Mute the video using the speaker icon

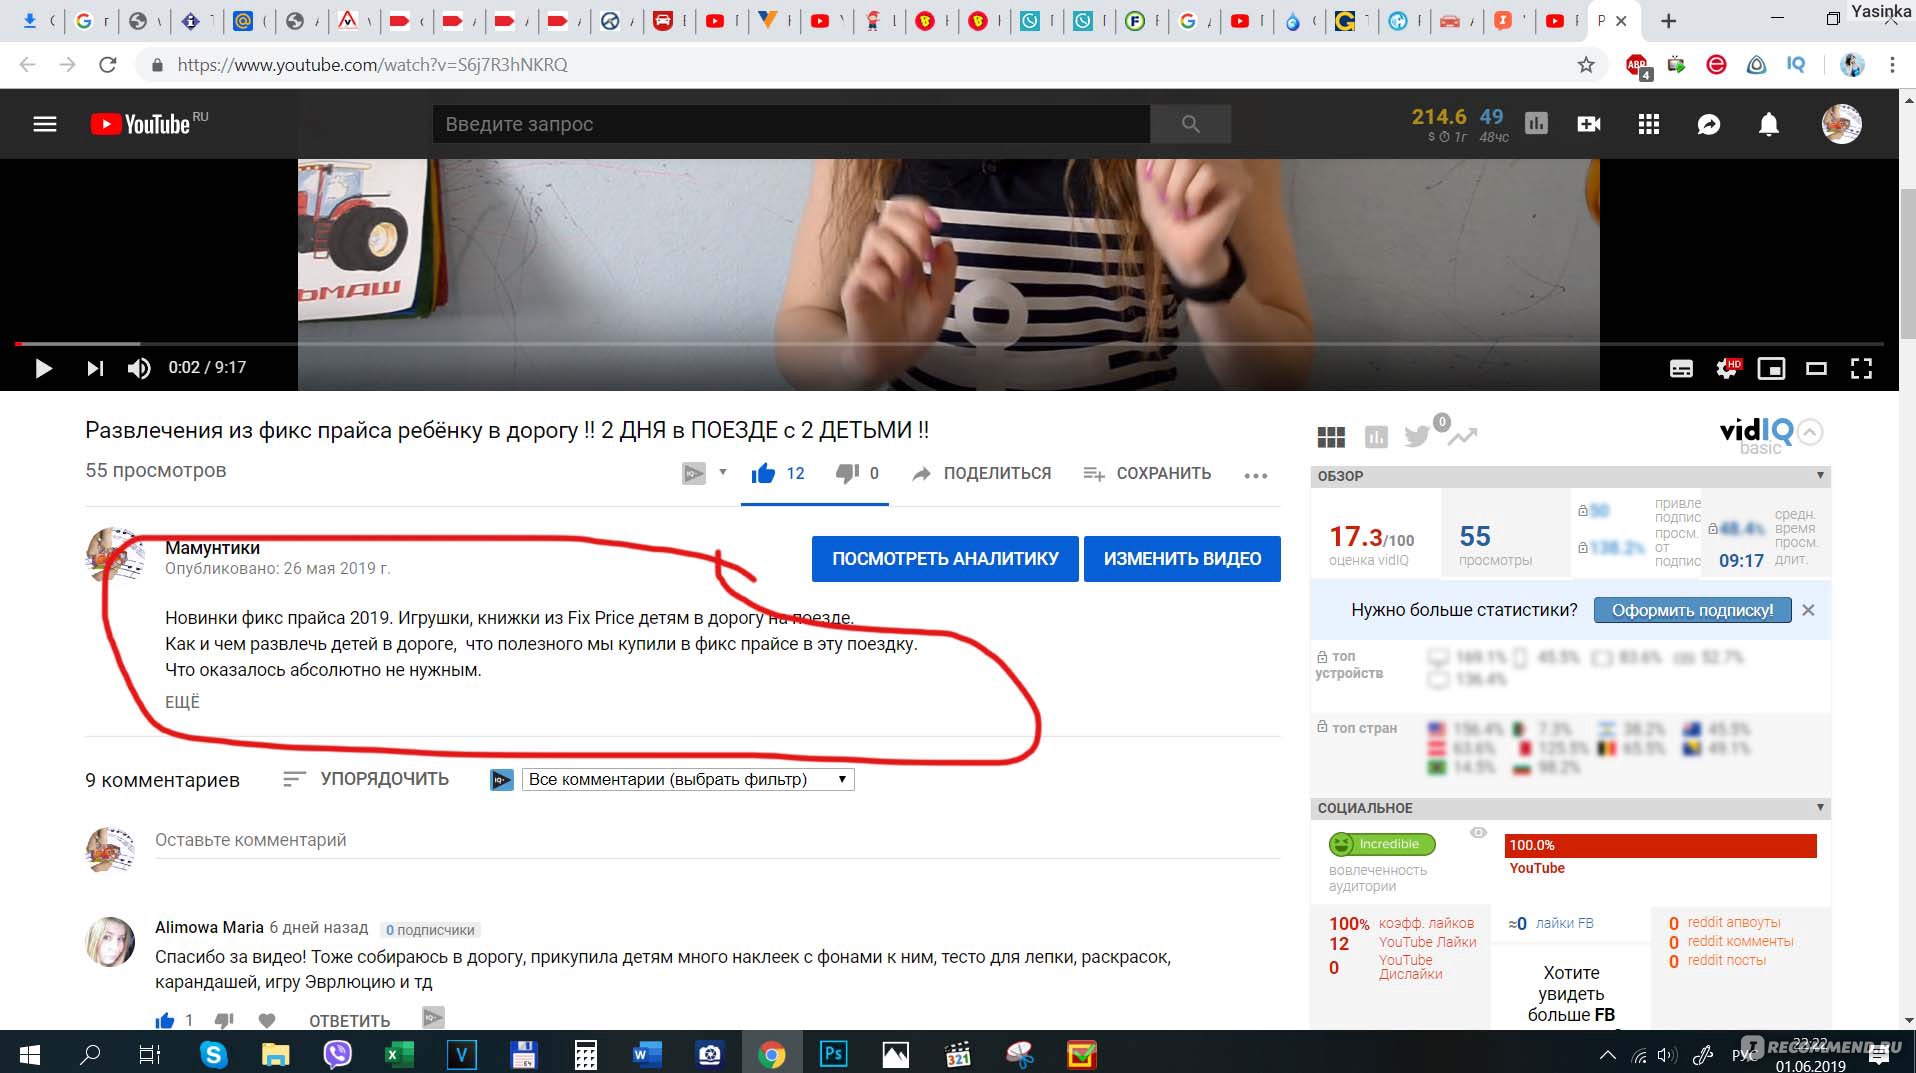coord(139,368)
